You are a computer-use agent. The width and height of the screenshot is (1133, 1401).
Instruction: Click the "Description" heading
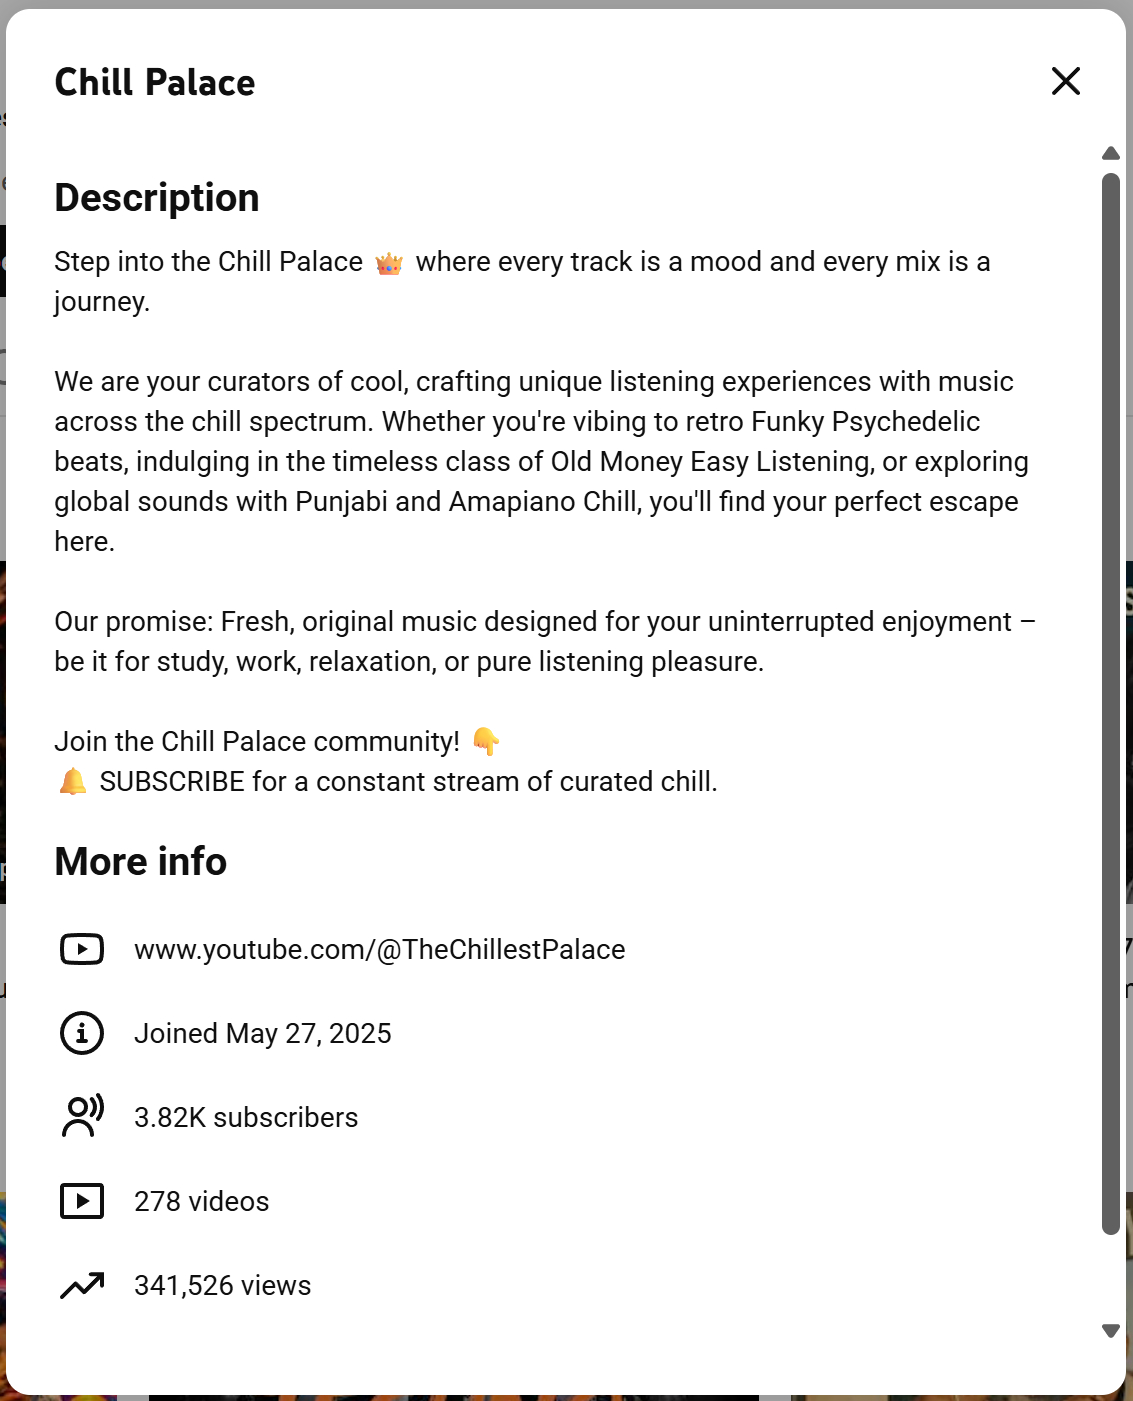[157, 197]
